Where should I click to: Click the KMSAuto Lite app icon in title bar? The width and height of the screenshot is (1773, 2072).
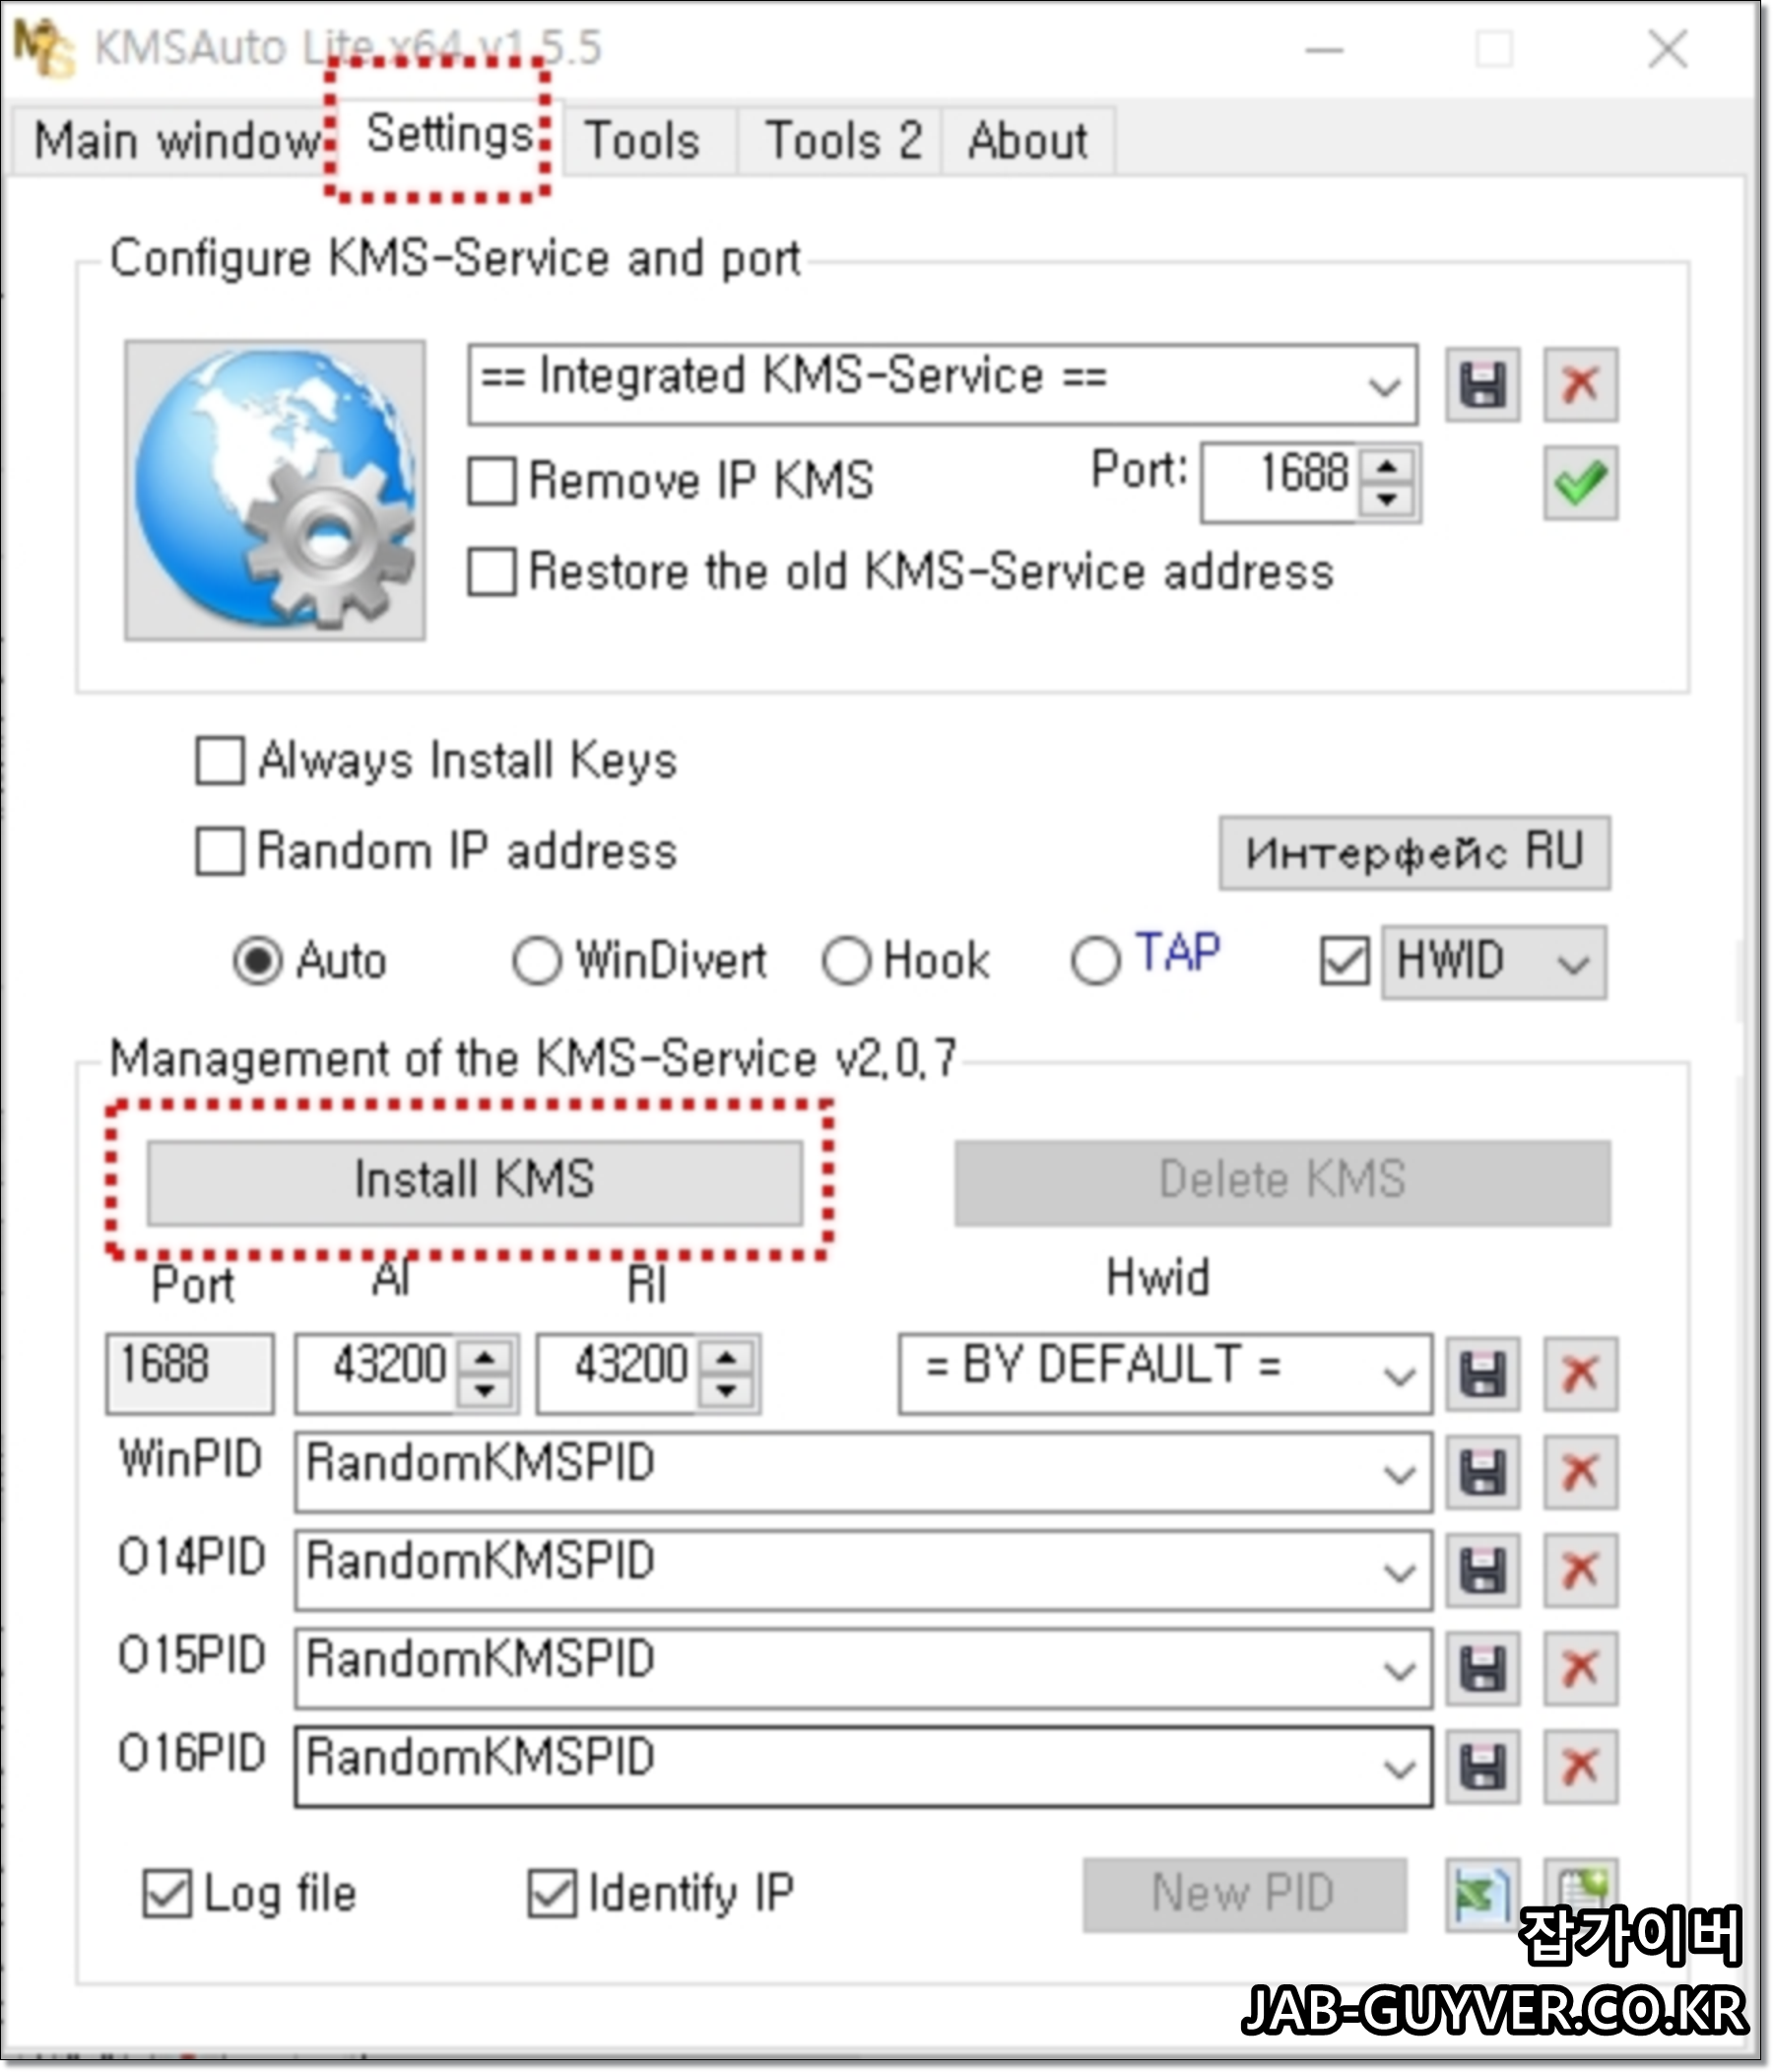tap(43, 47)
